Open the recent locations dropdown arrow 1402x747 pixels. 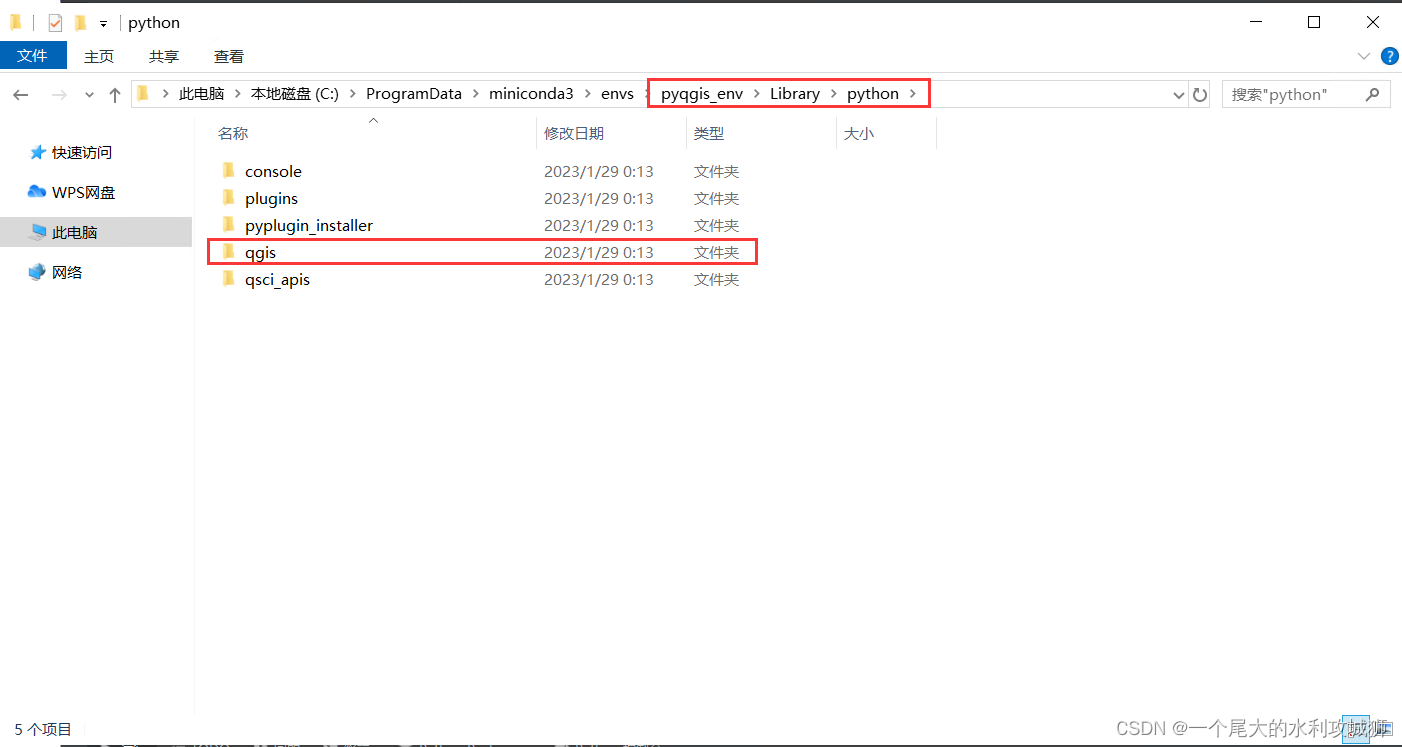tap(89, 95)
